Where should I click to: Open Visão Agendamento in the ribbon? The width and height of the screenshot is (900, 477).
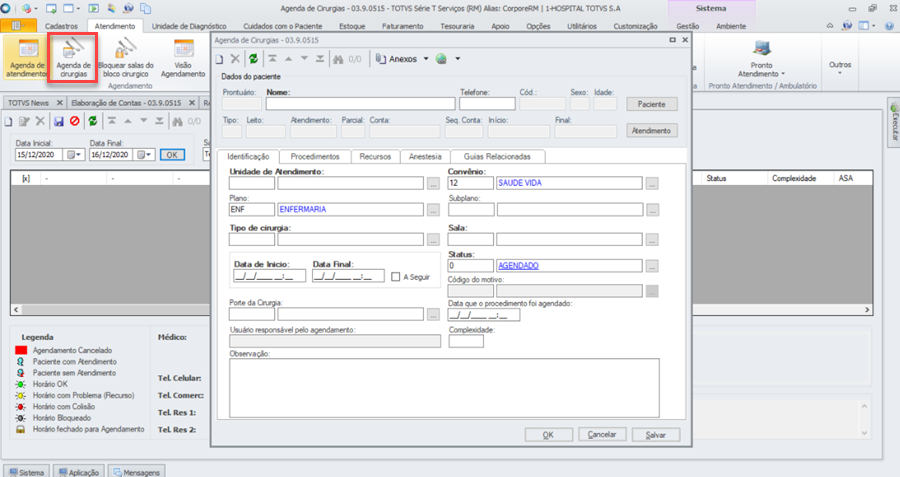click(183, 57)
